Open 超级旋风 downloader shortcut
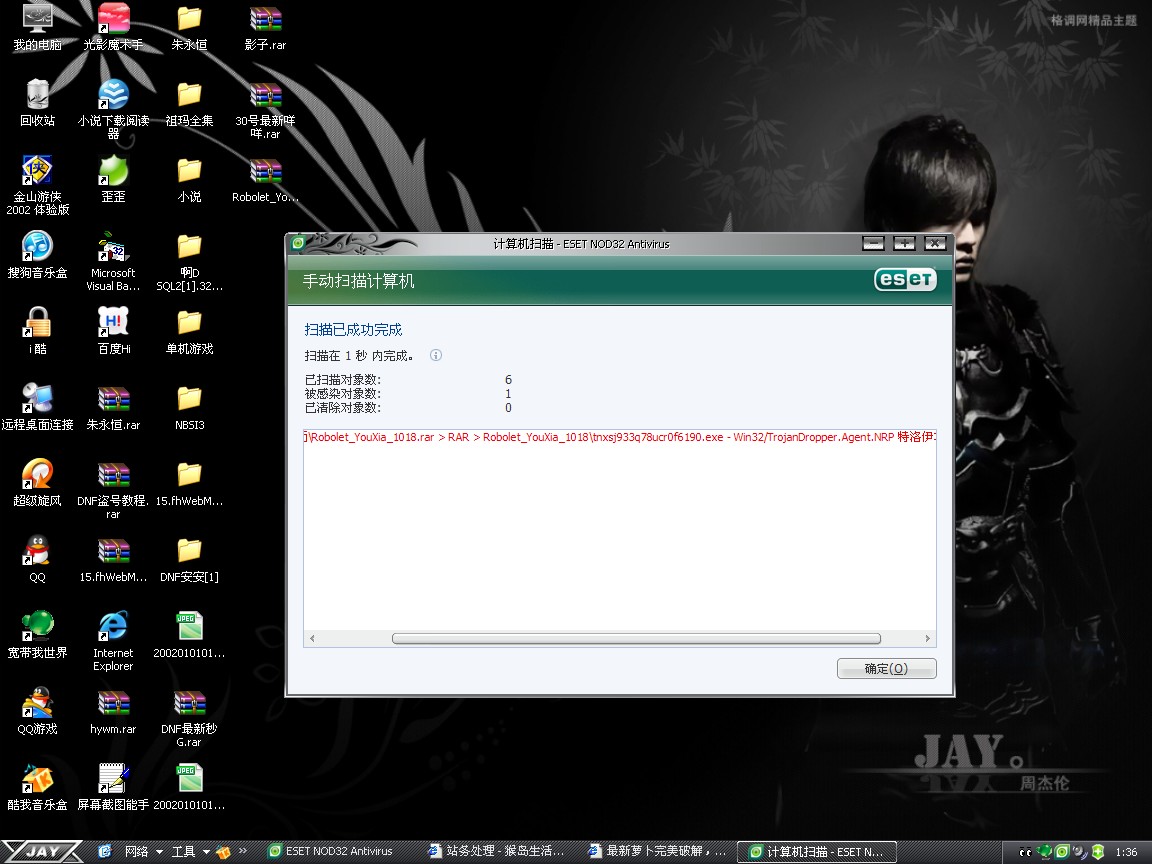The height and width of the screenshot is (864, 1152). click(x=37, y=482)
